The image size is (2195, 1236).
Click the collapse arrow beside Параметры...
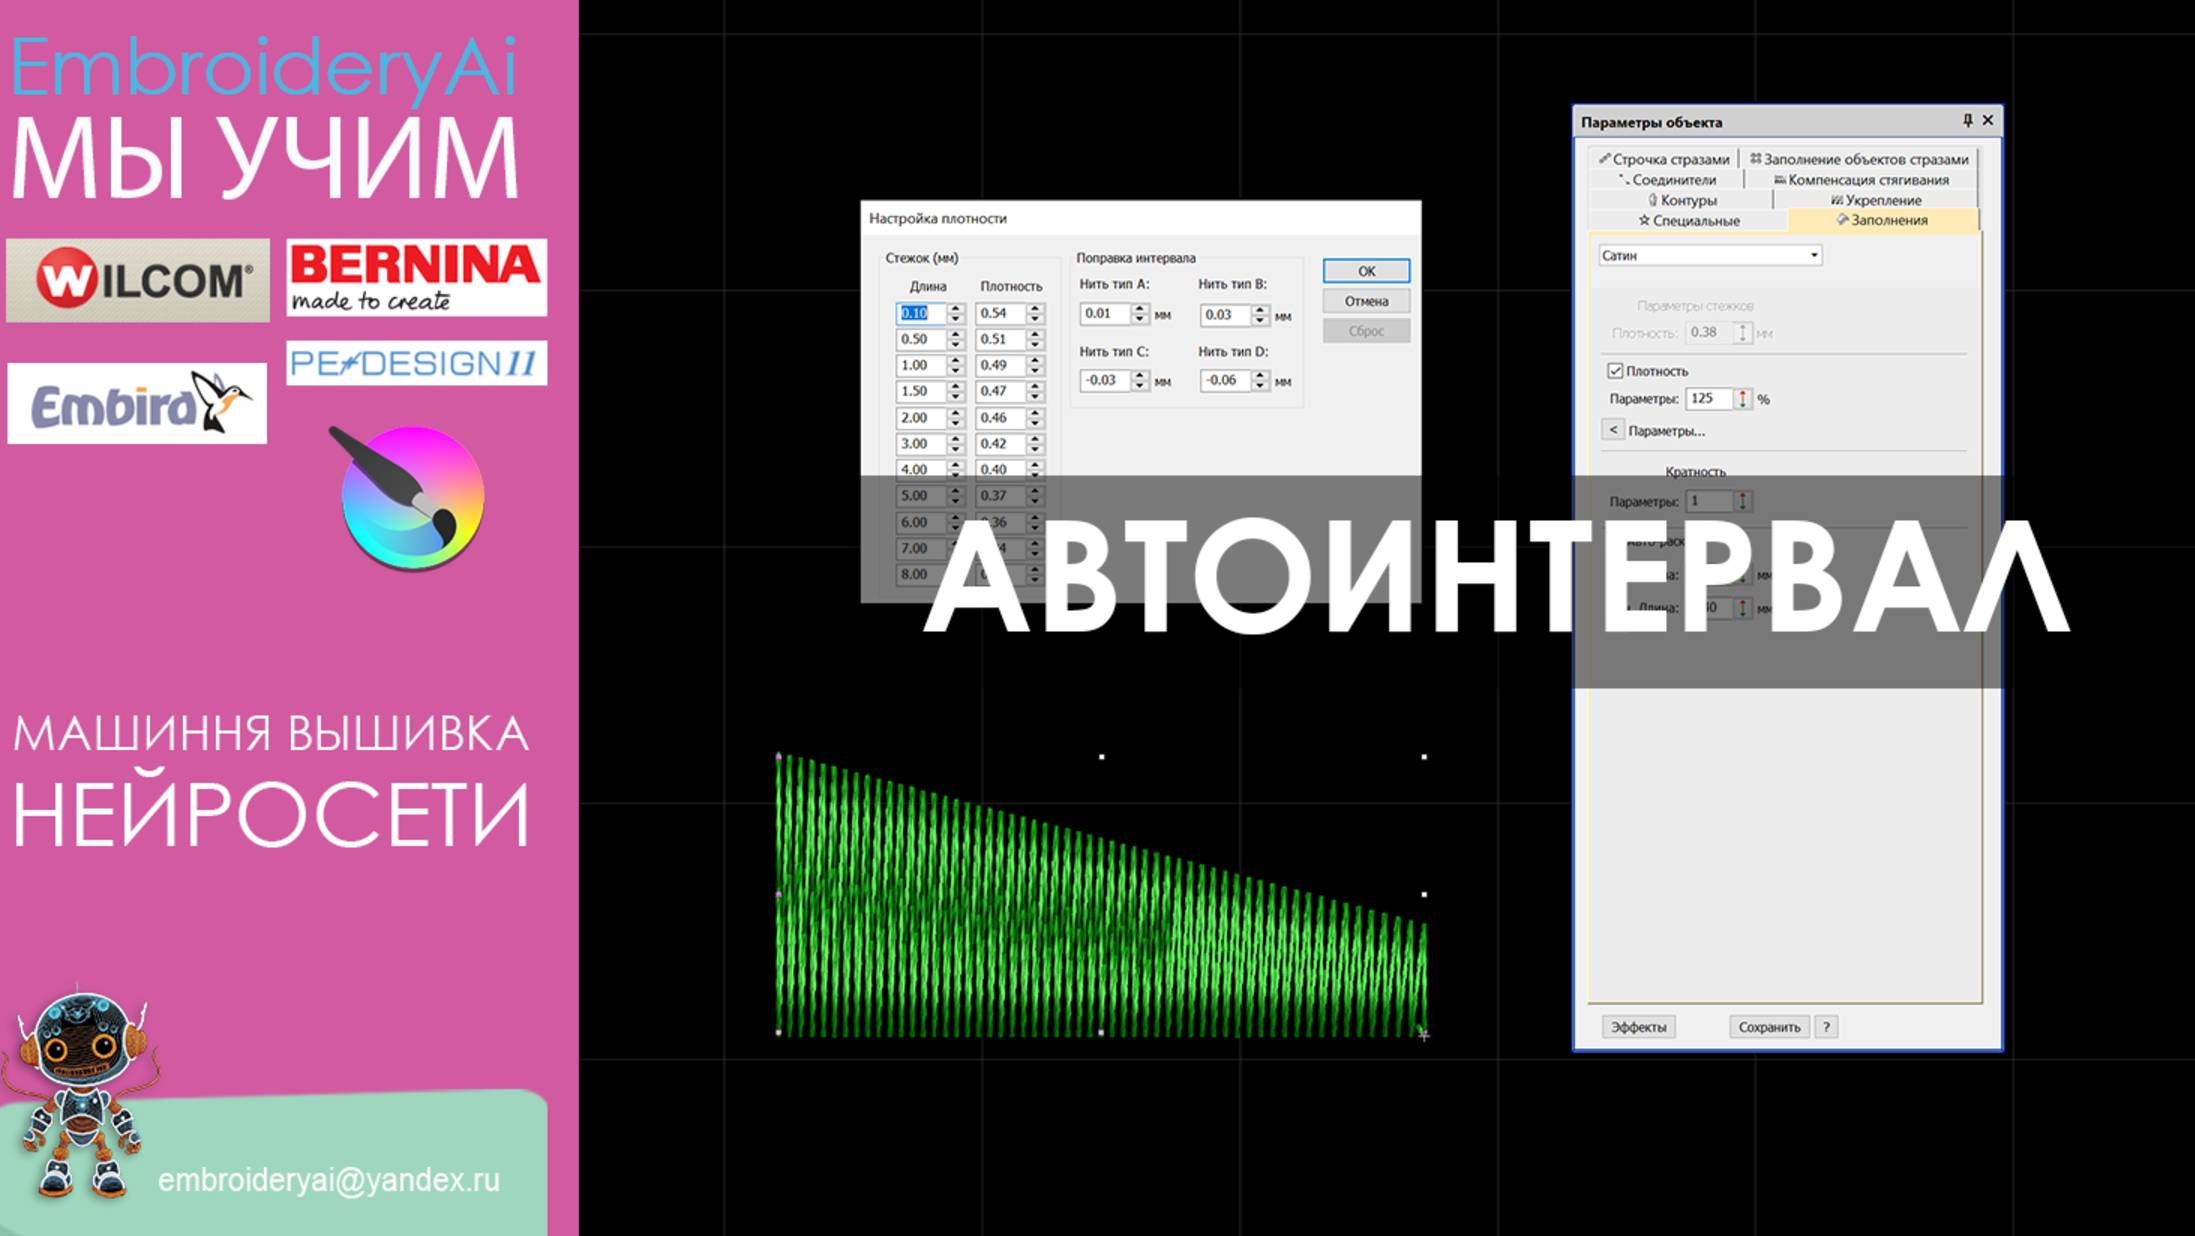click(1612, 430)
